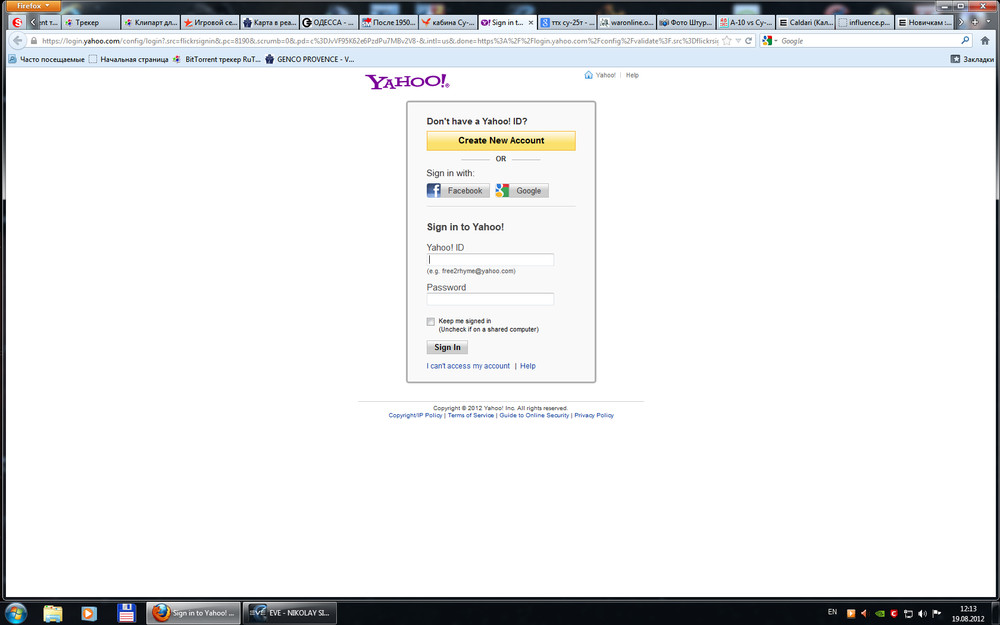The image size is (1000, 625).
Task: Focus the Yahoo! ID field
Action: click(x=490, y=260)
